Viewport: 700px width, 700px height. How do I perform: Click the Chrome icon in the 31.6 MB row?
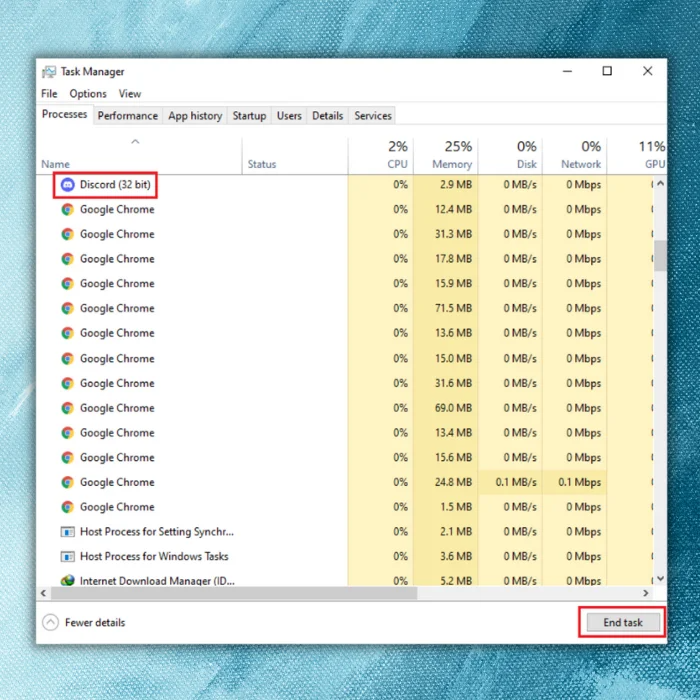pos(67,383)
